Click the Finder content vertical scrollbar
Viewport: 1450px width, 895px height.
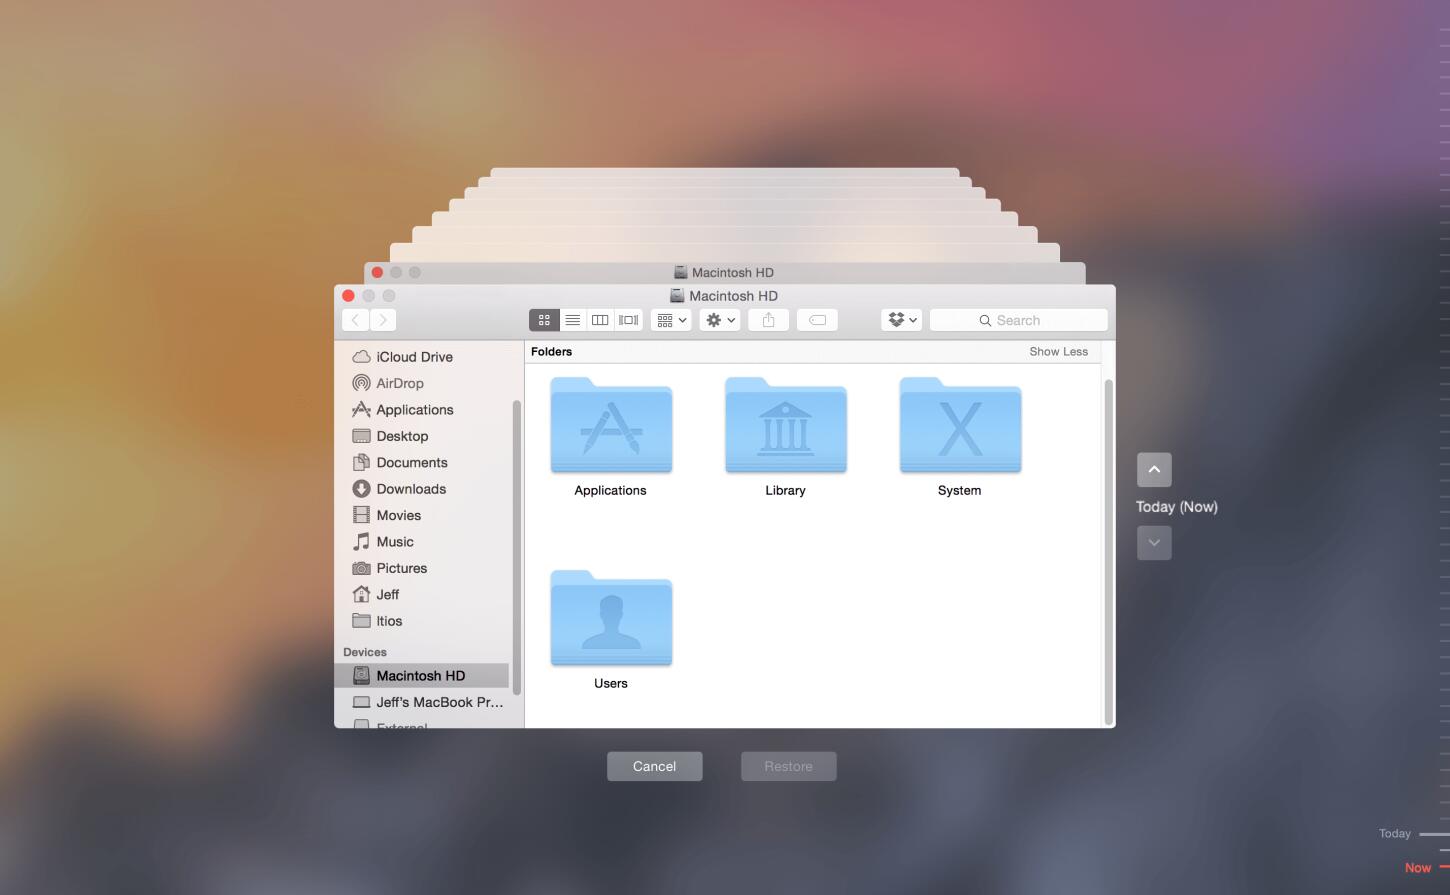(1108, 552)
